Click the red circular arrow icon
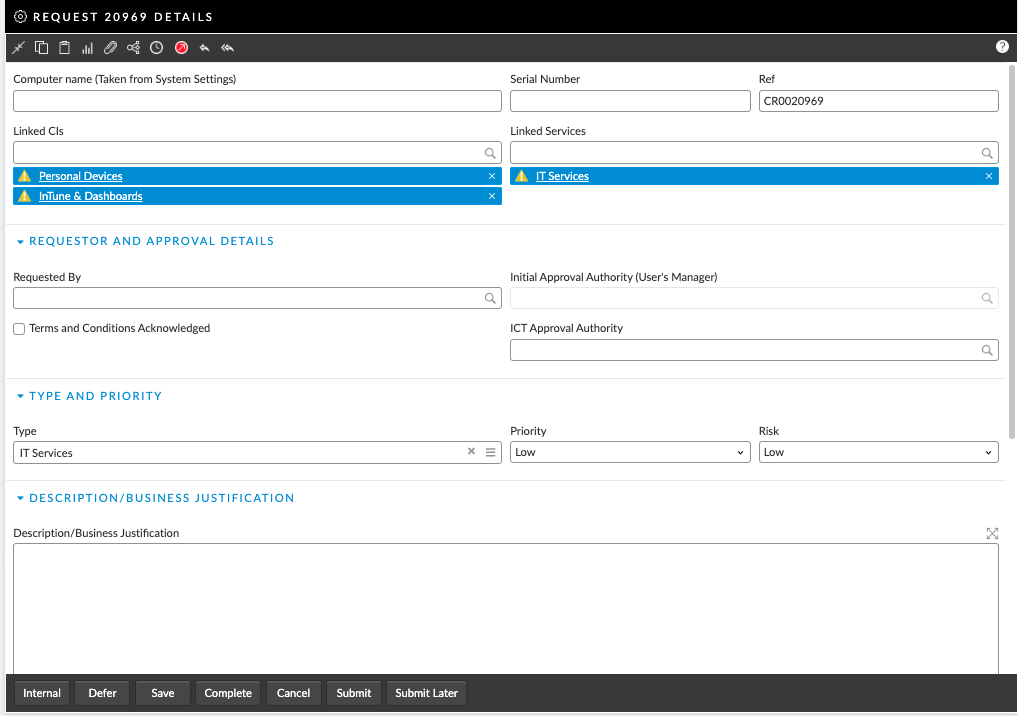Viewport: 1018px width, 716px height. click(x=181, y=48)
